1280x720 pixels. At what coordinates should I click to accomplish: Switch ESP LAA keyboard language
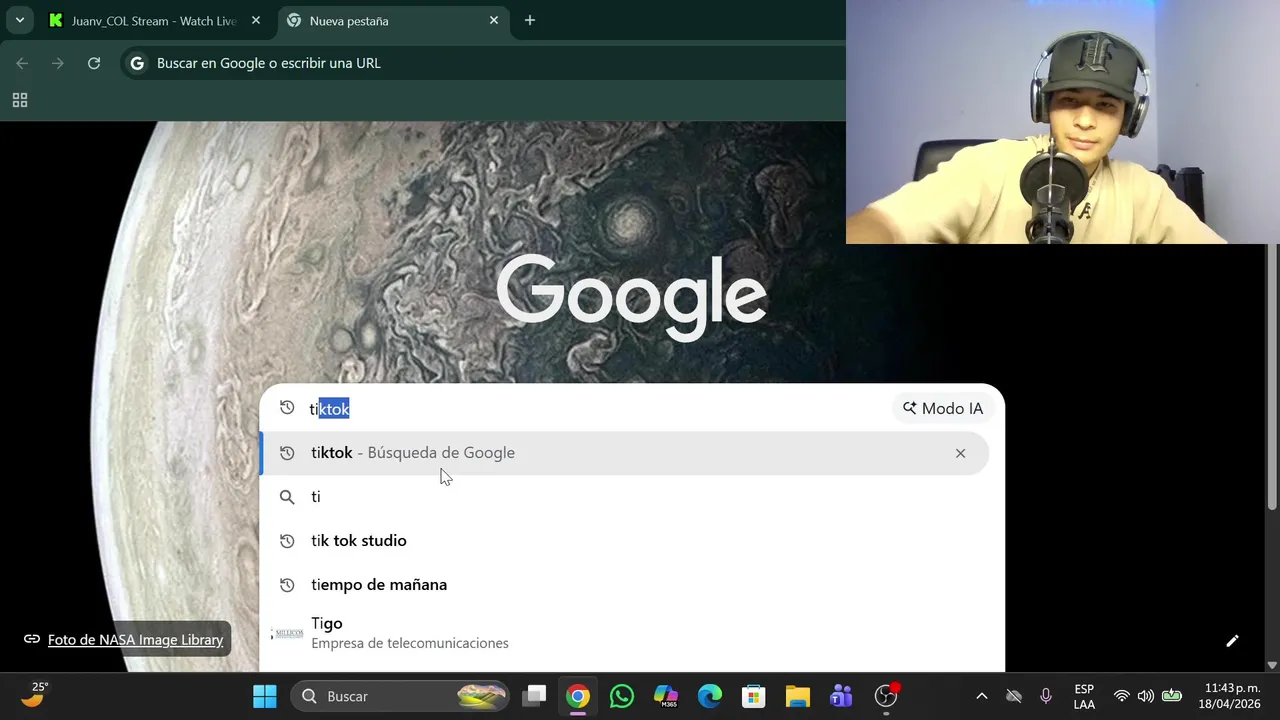1084,696
